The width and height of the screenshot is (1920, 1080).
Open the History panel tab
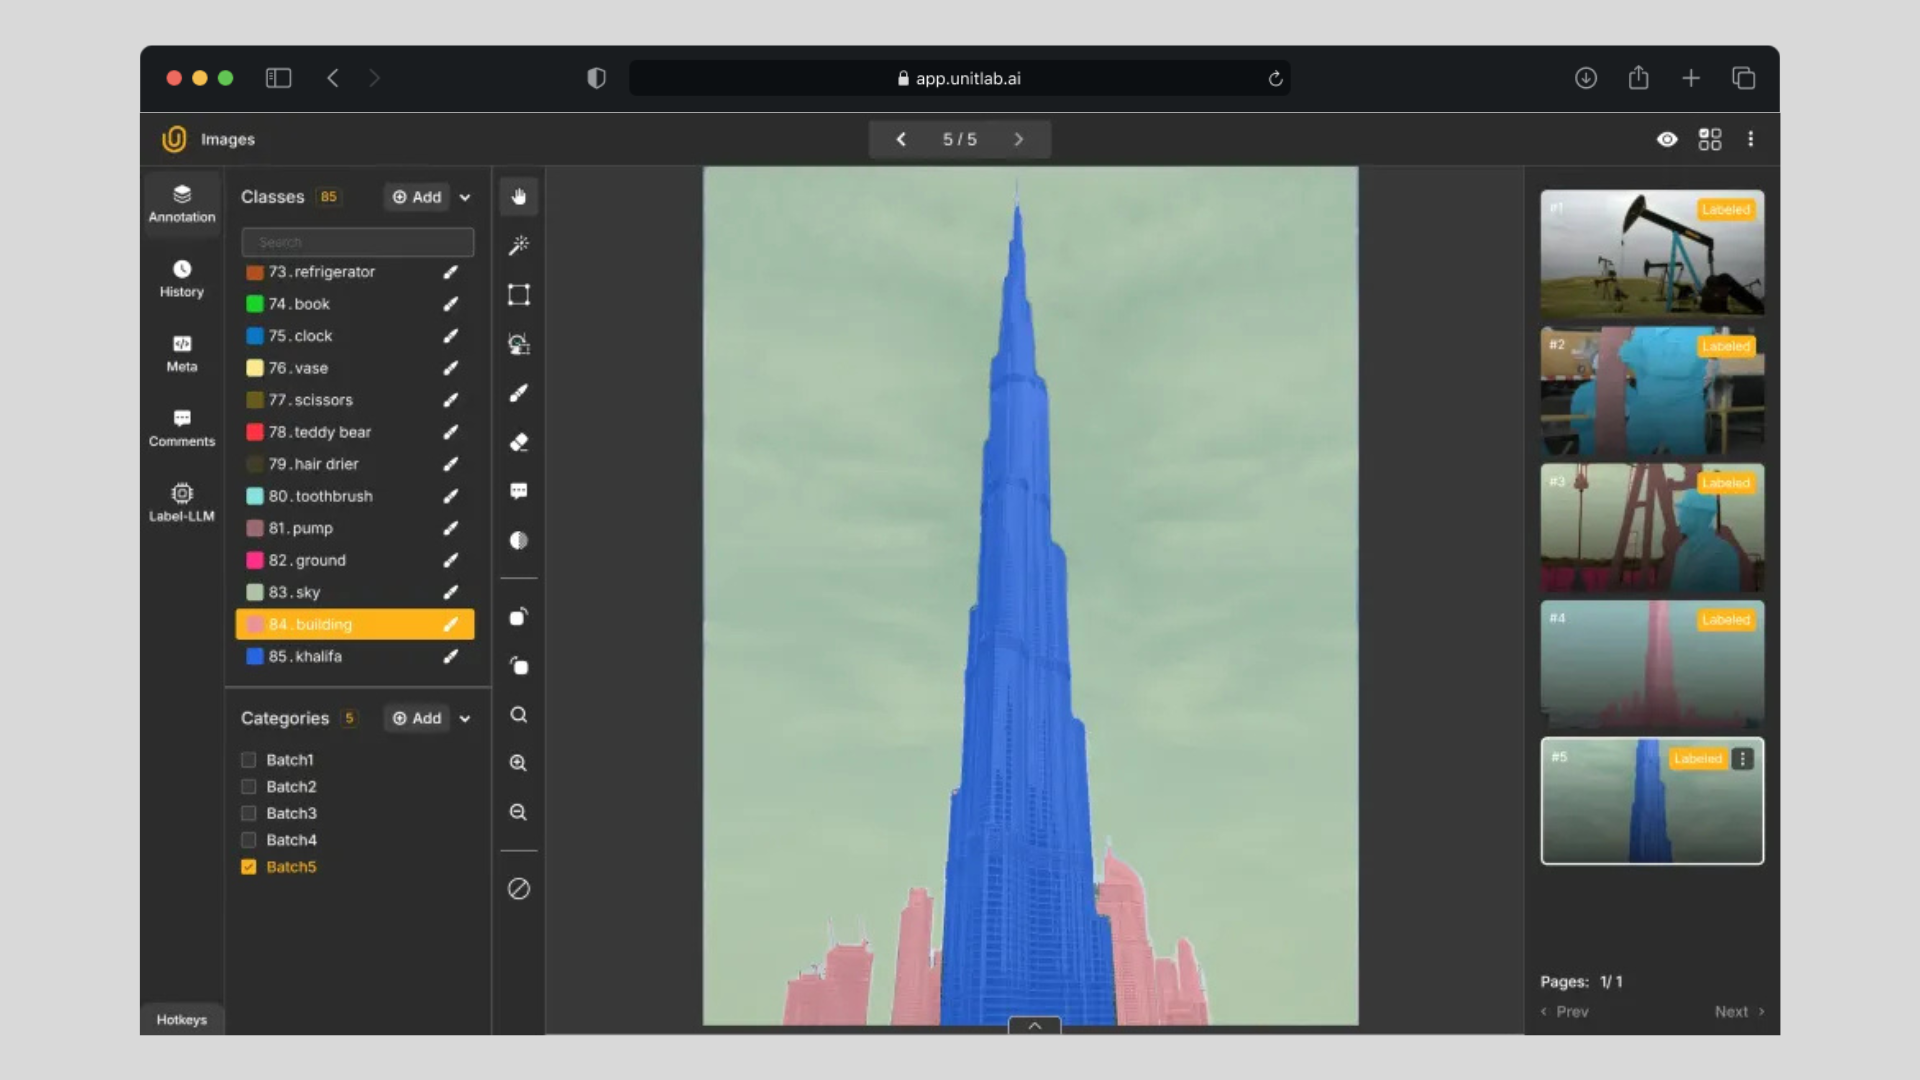(x=182, y=278)
